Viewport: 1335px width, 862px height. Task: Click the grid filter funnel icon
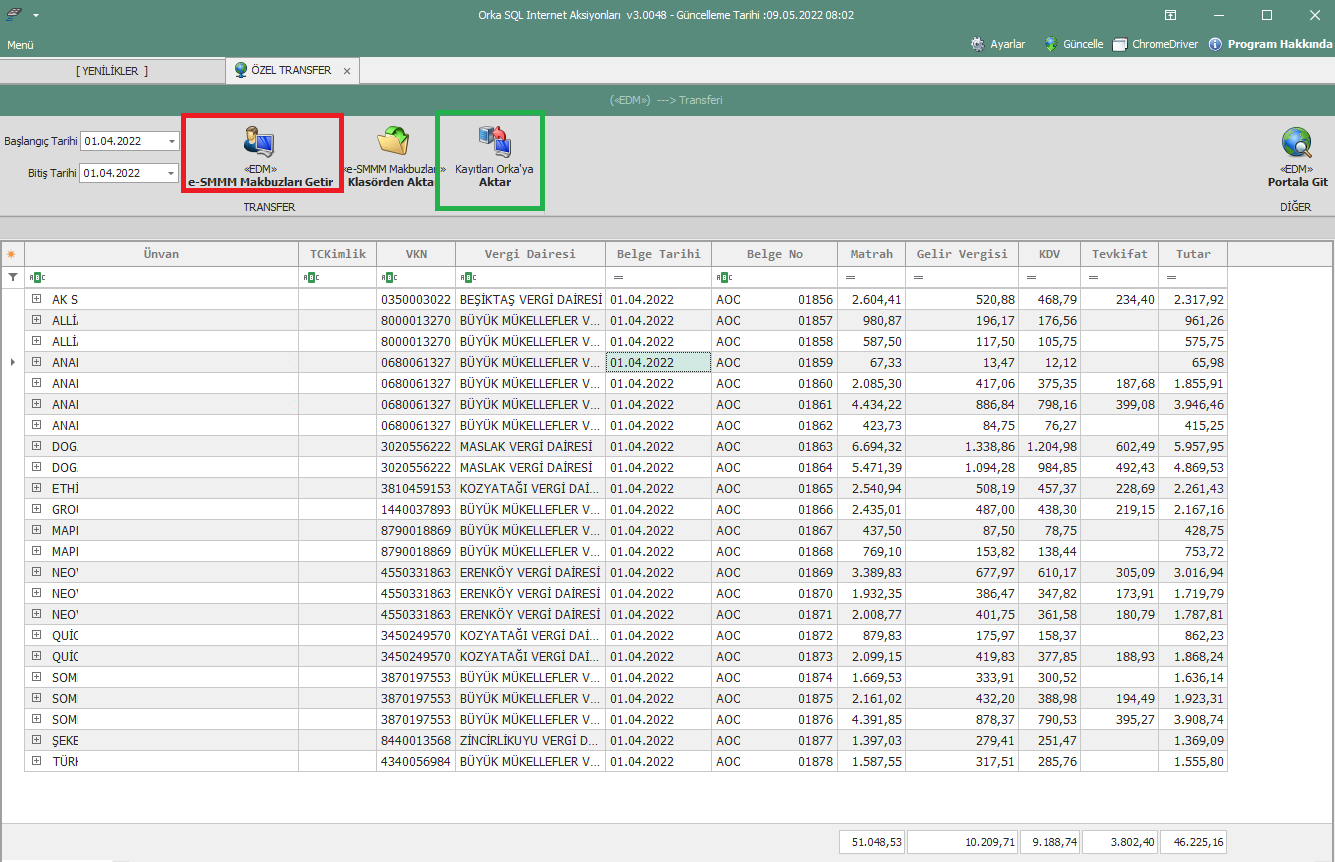(13, 277)
